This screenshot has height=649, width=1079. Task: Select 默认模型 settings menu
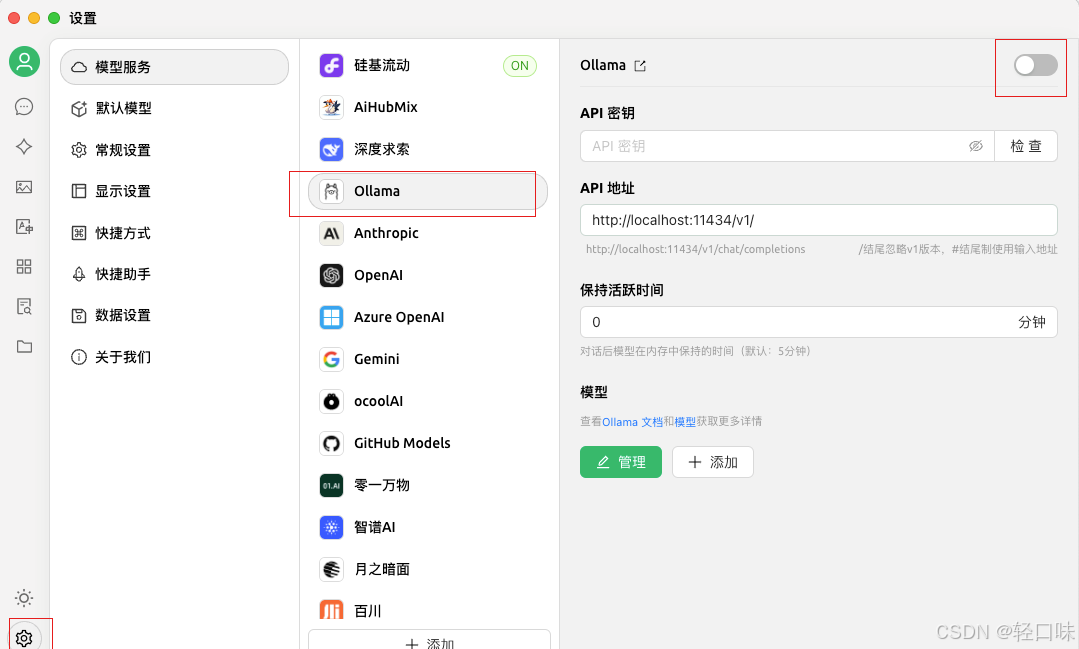(x=175, y=108)
